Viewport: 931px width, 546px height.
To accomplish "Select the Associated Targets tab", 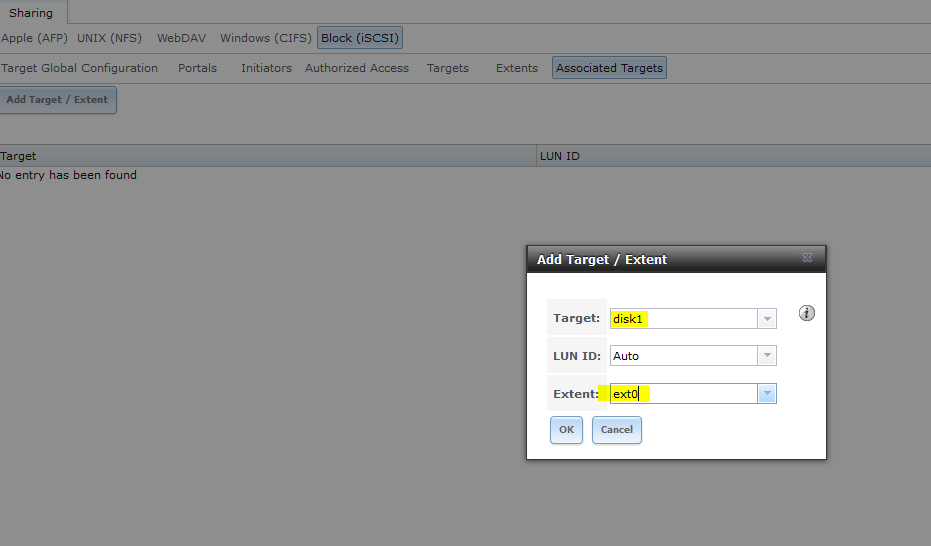I will (609, 68).
